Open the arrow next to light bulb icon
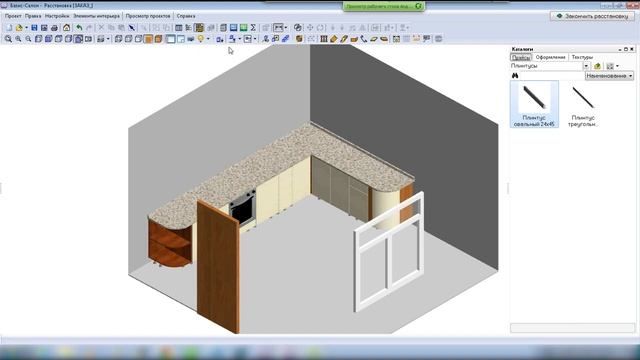This screenshot has height=360, width=640. coord(208,39)
